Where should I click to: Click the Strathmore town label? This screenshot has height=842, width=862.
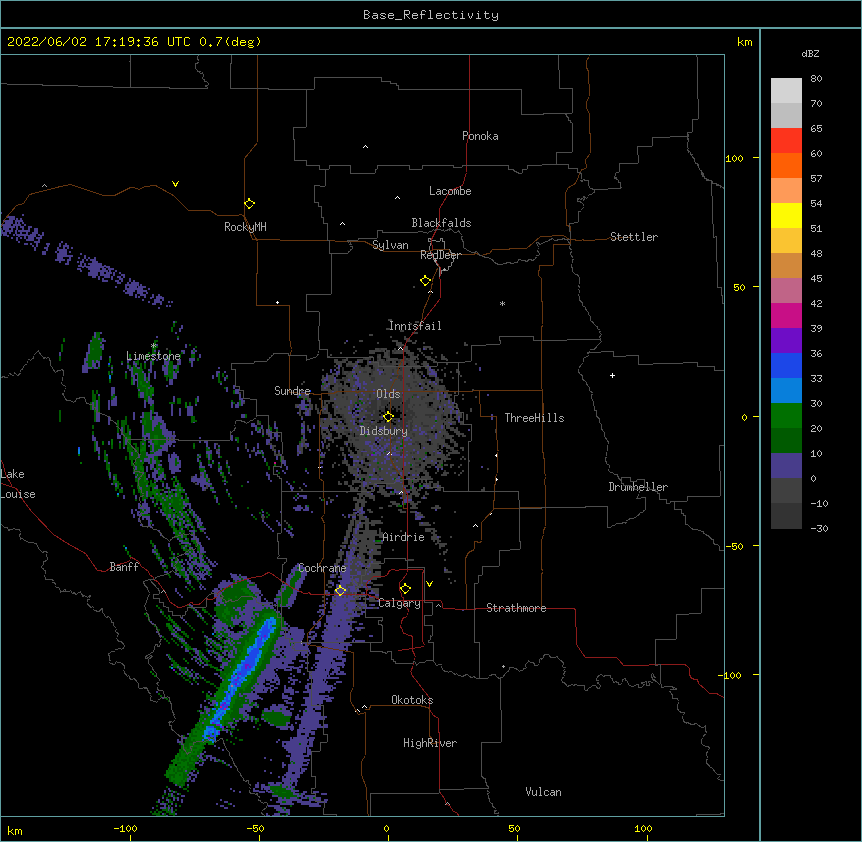tap(516, 608)
